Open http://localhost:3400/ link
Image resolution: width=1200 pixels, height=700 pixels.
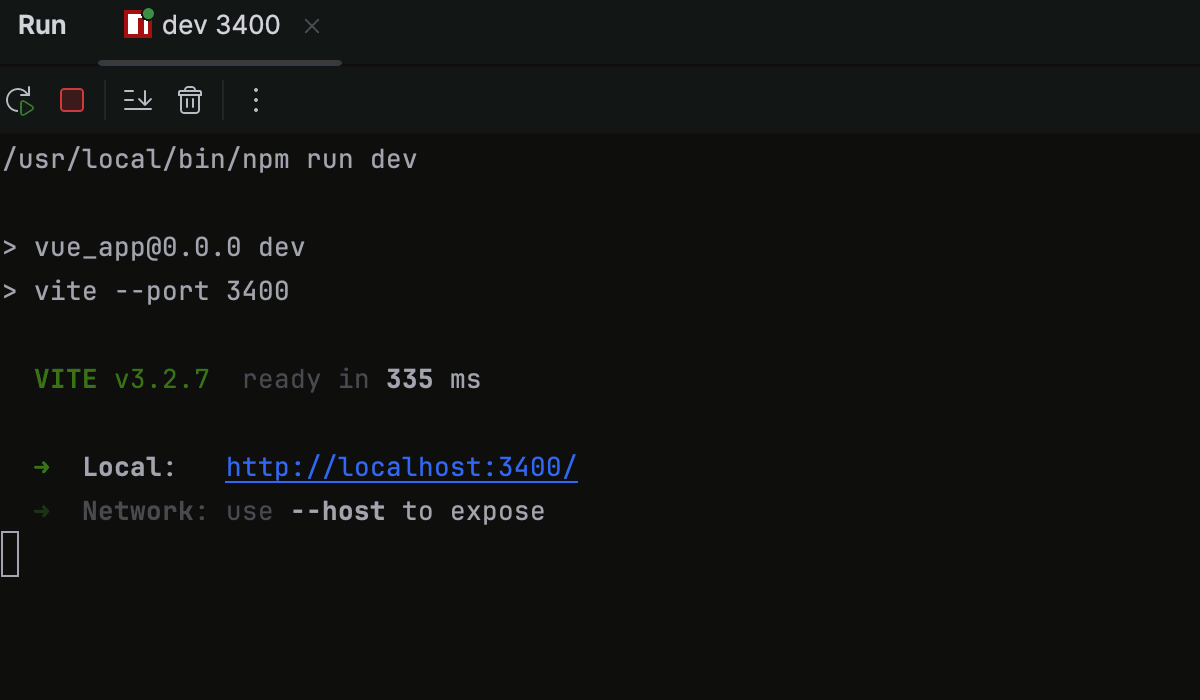point(401,466)
